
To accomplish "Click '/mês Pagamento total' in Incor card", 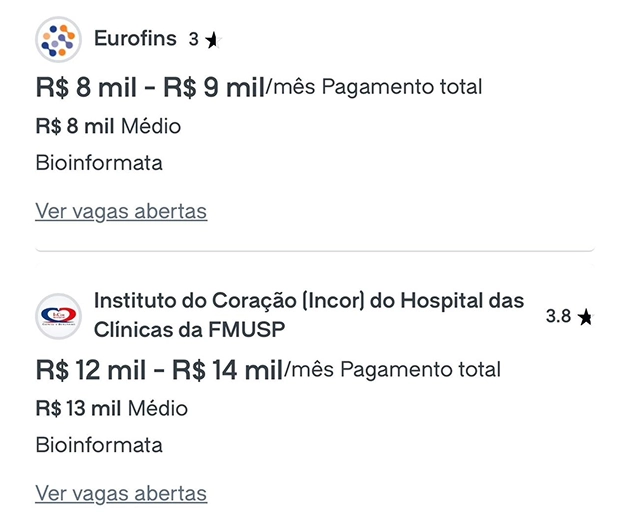I will 393,371.
